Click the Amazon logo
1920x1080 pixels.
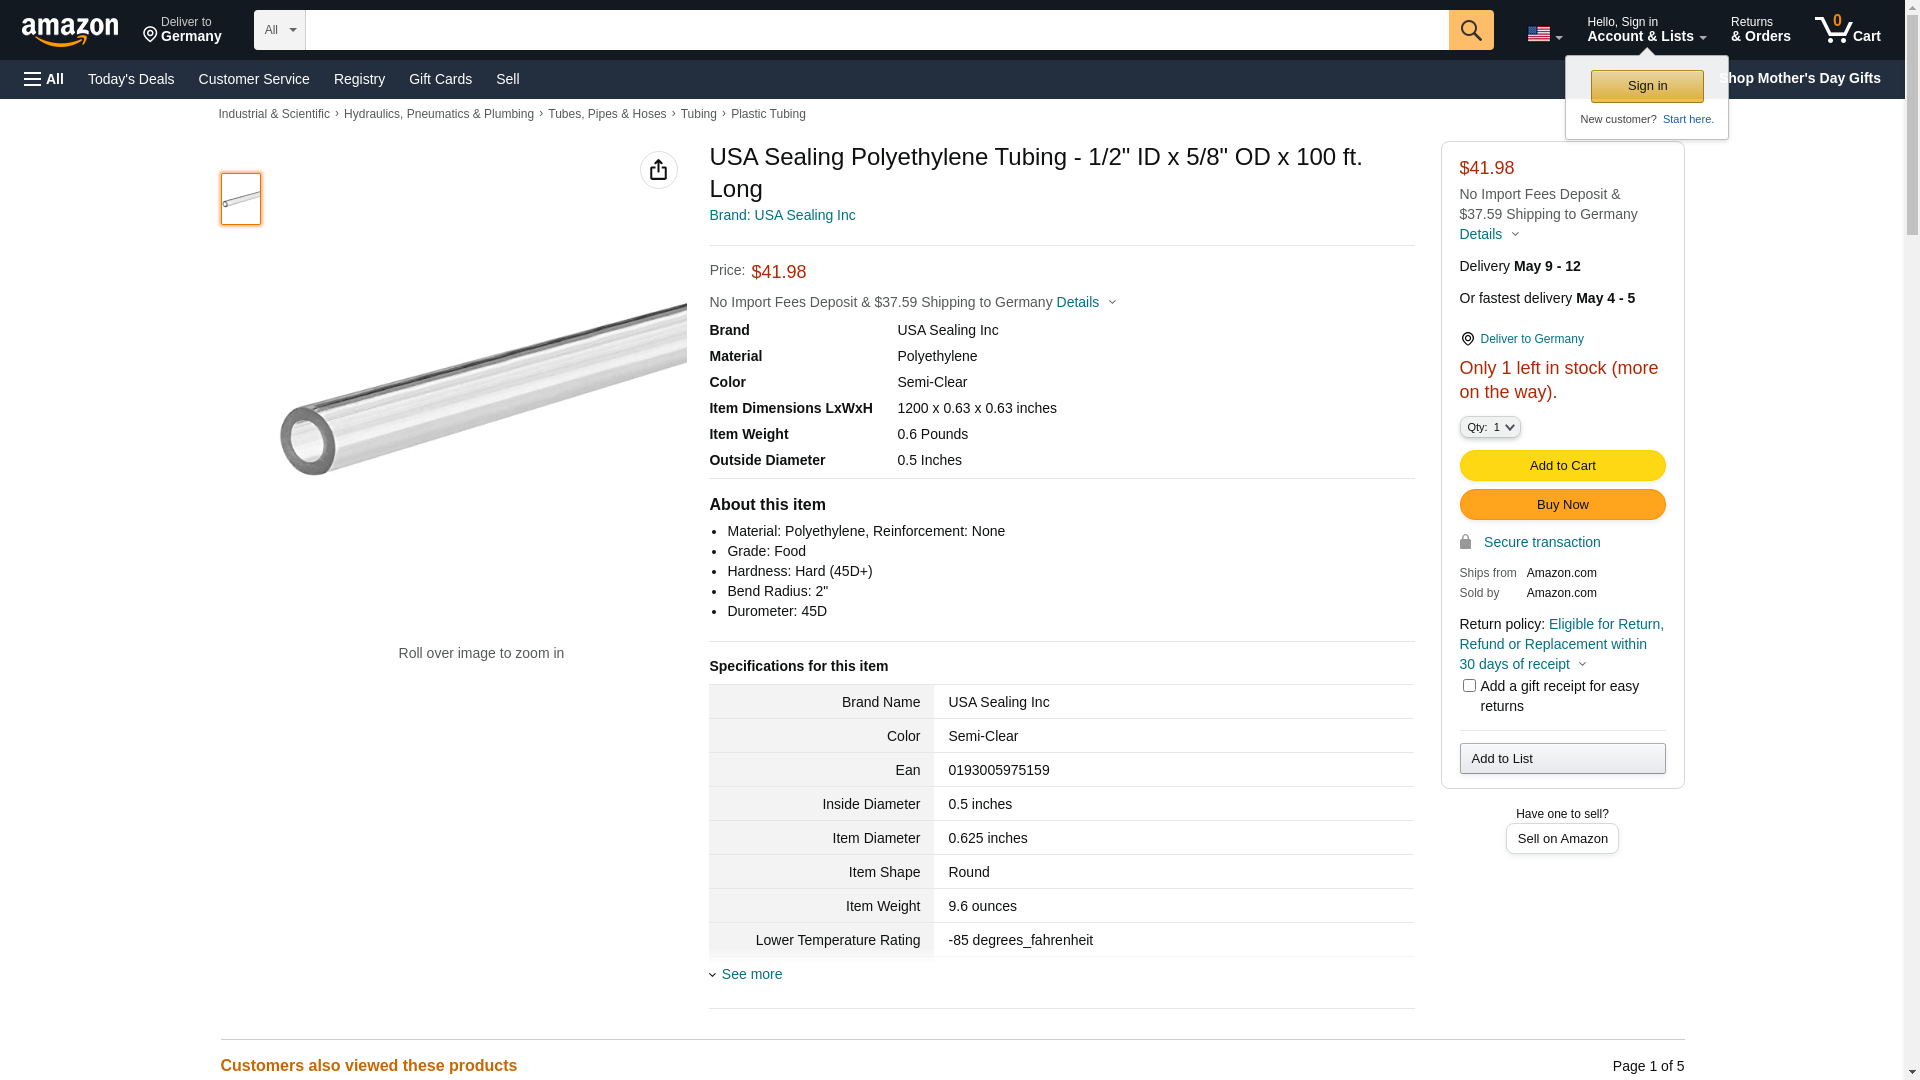click(x=70, y=31)
